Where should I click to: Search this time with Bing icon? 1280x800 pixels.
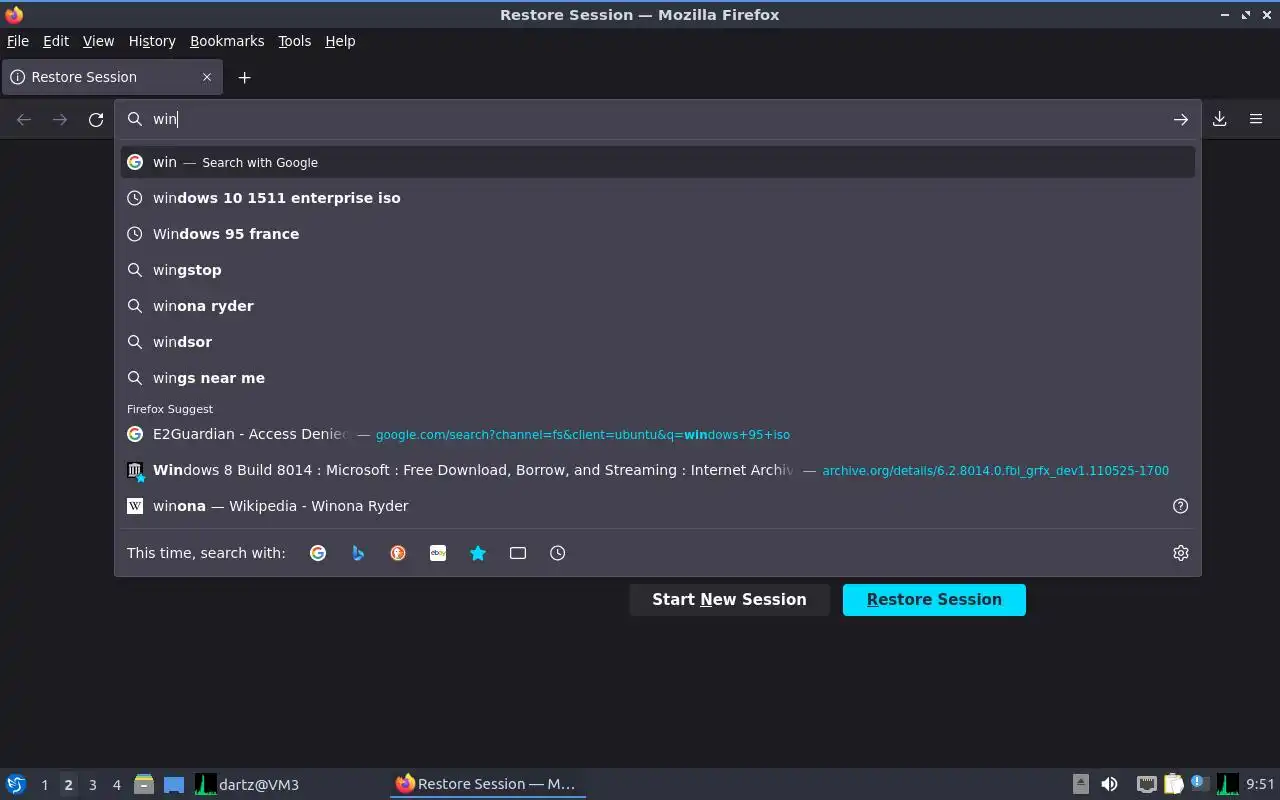coord(358,553)
